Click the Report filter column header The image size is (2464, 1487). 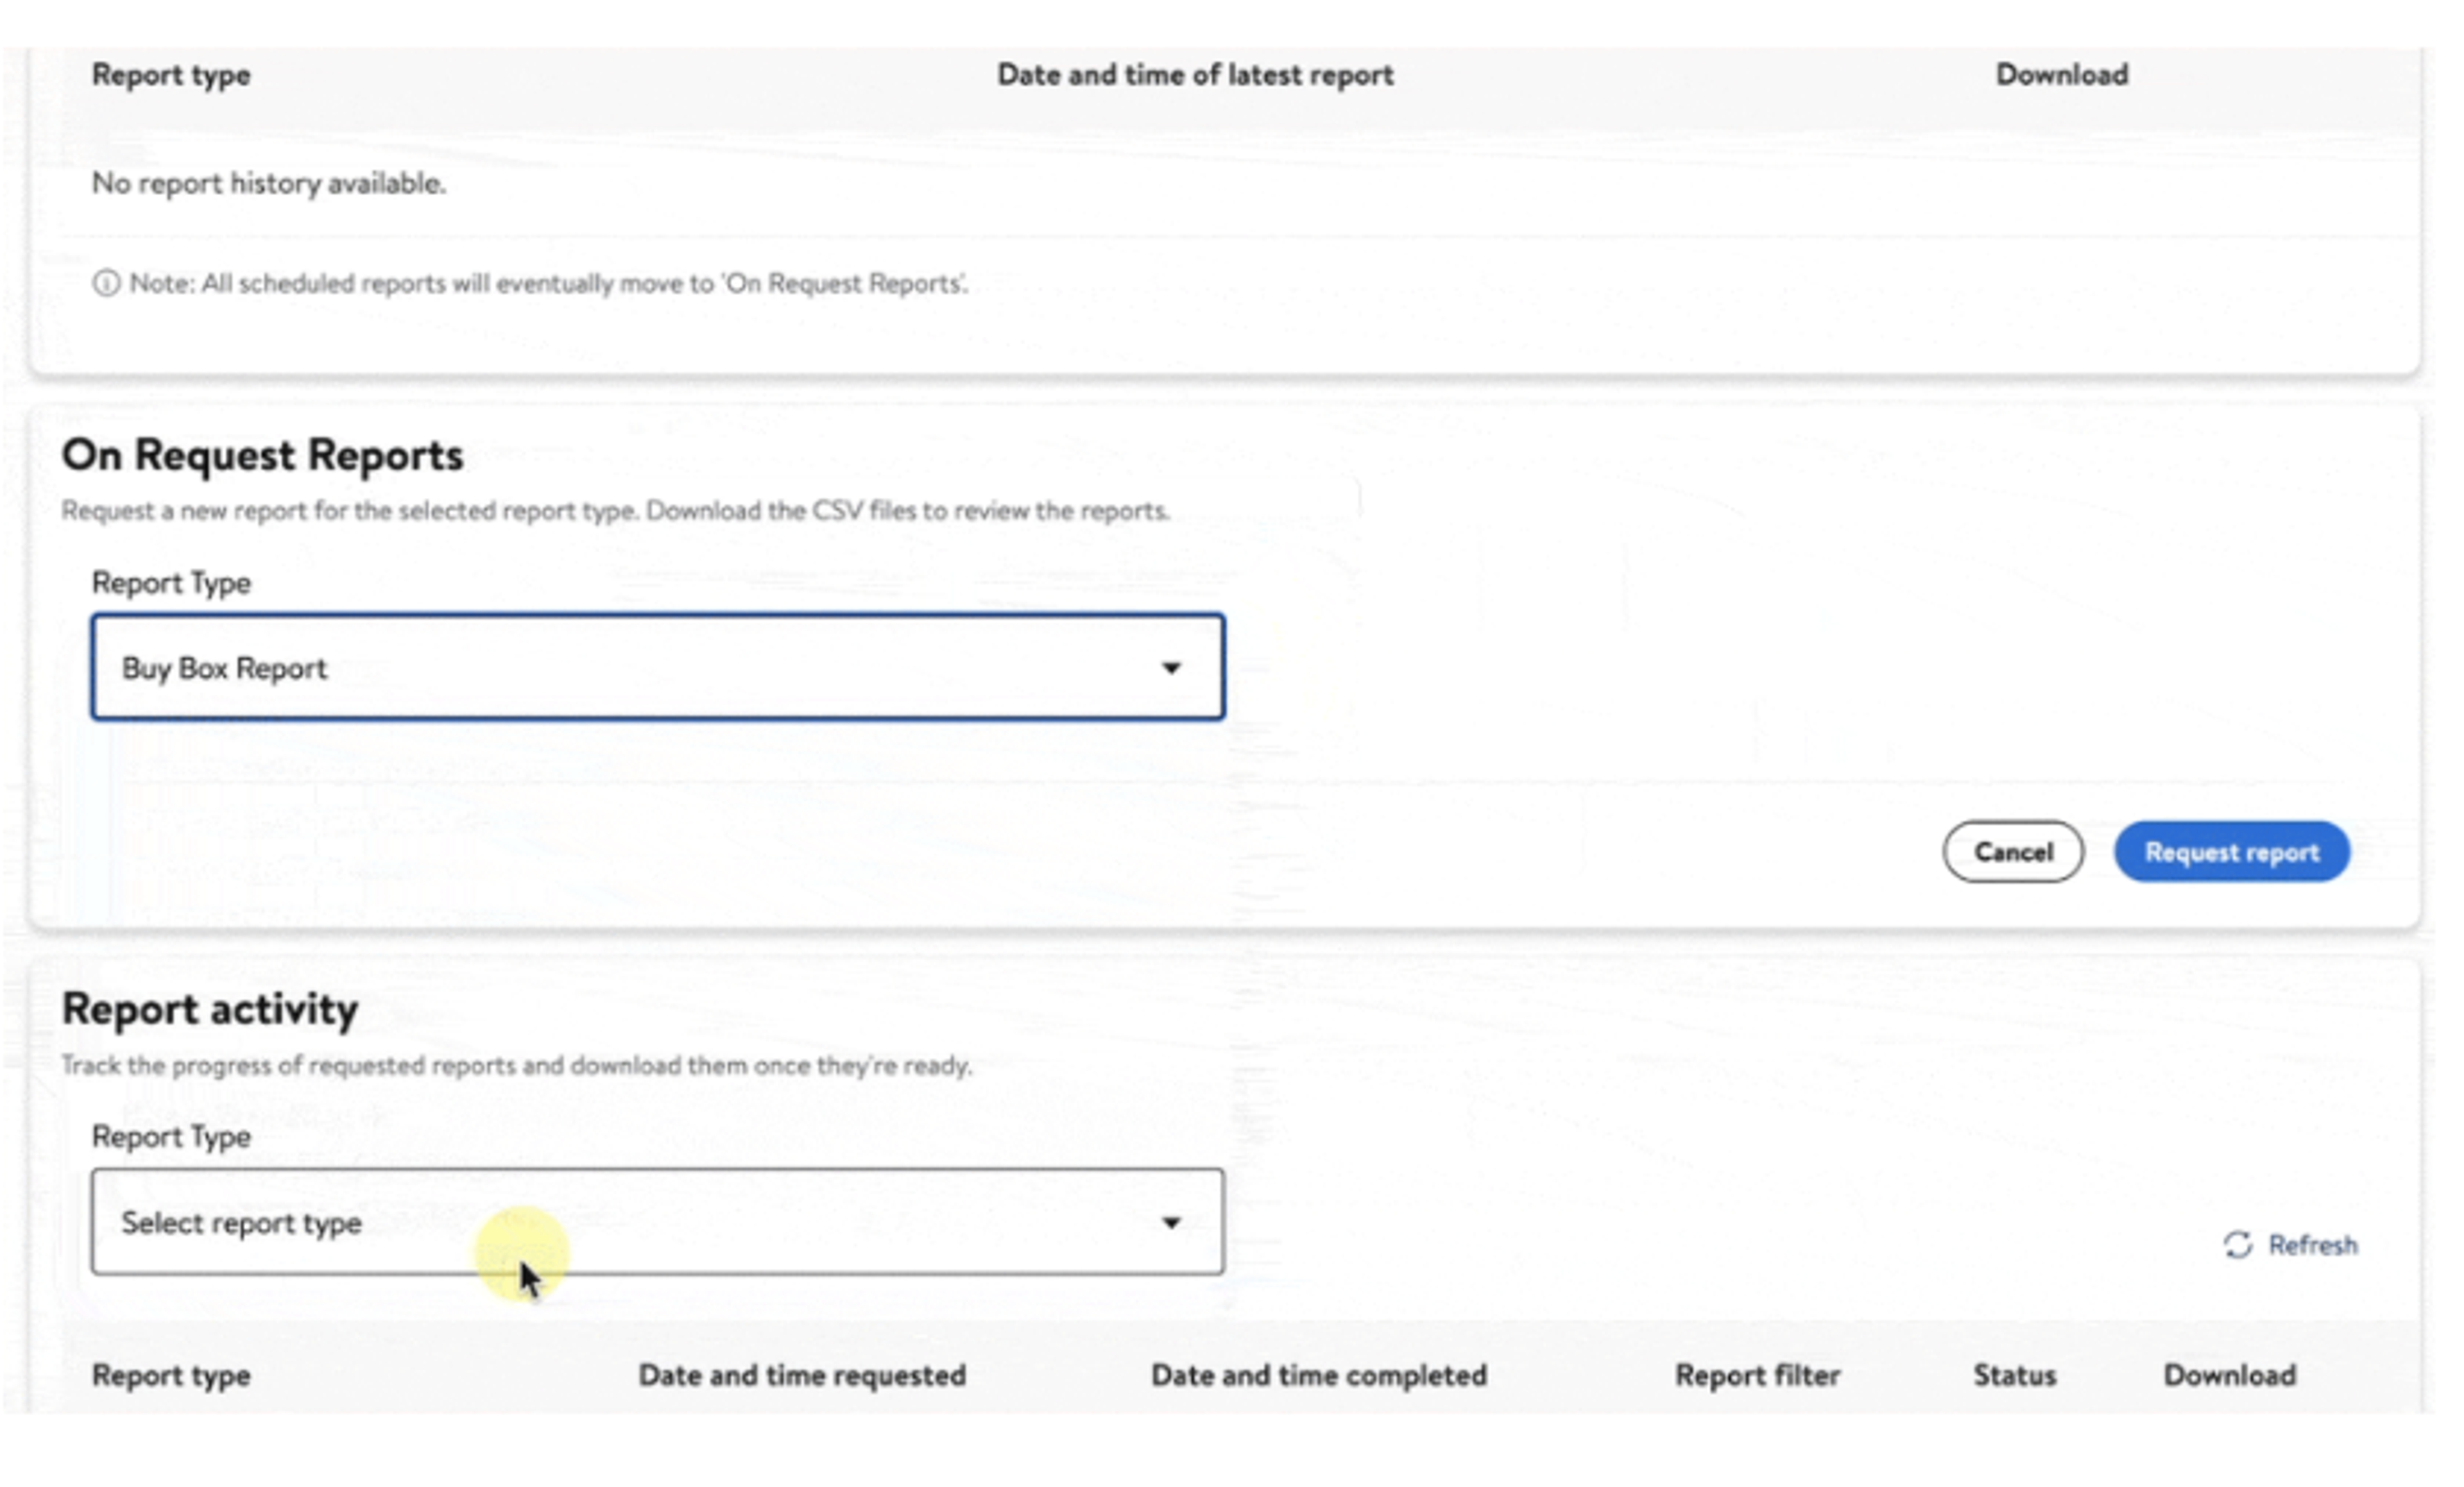(1757, 1375)
